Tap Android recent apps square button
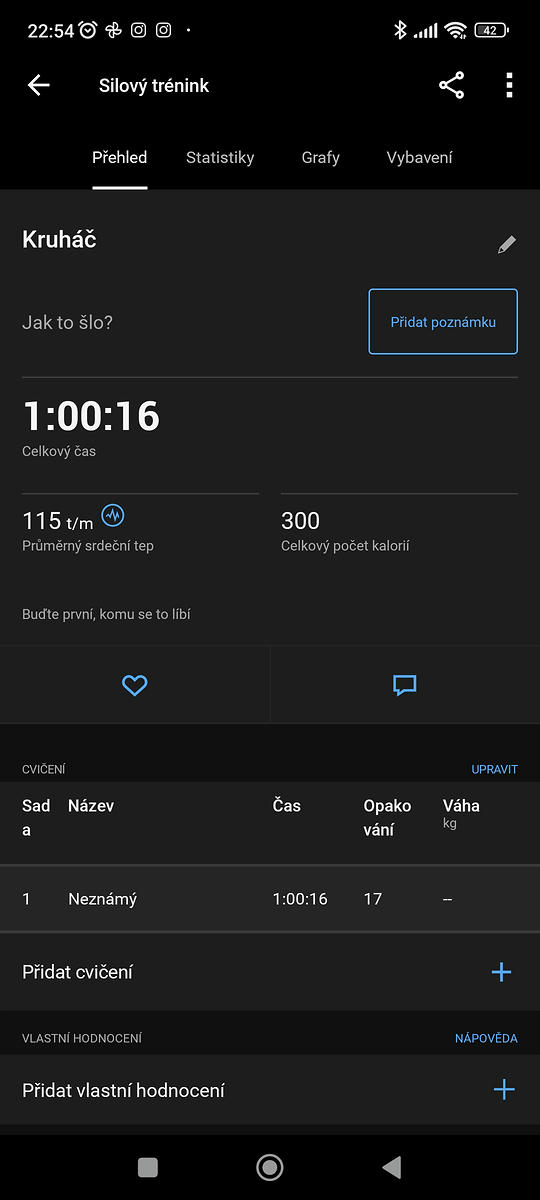The height and width of the screenshot is (1200, 540). [148, 1167]
